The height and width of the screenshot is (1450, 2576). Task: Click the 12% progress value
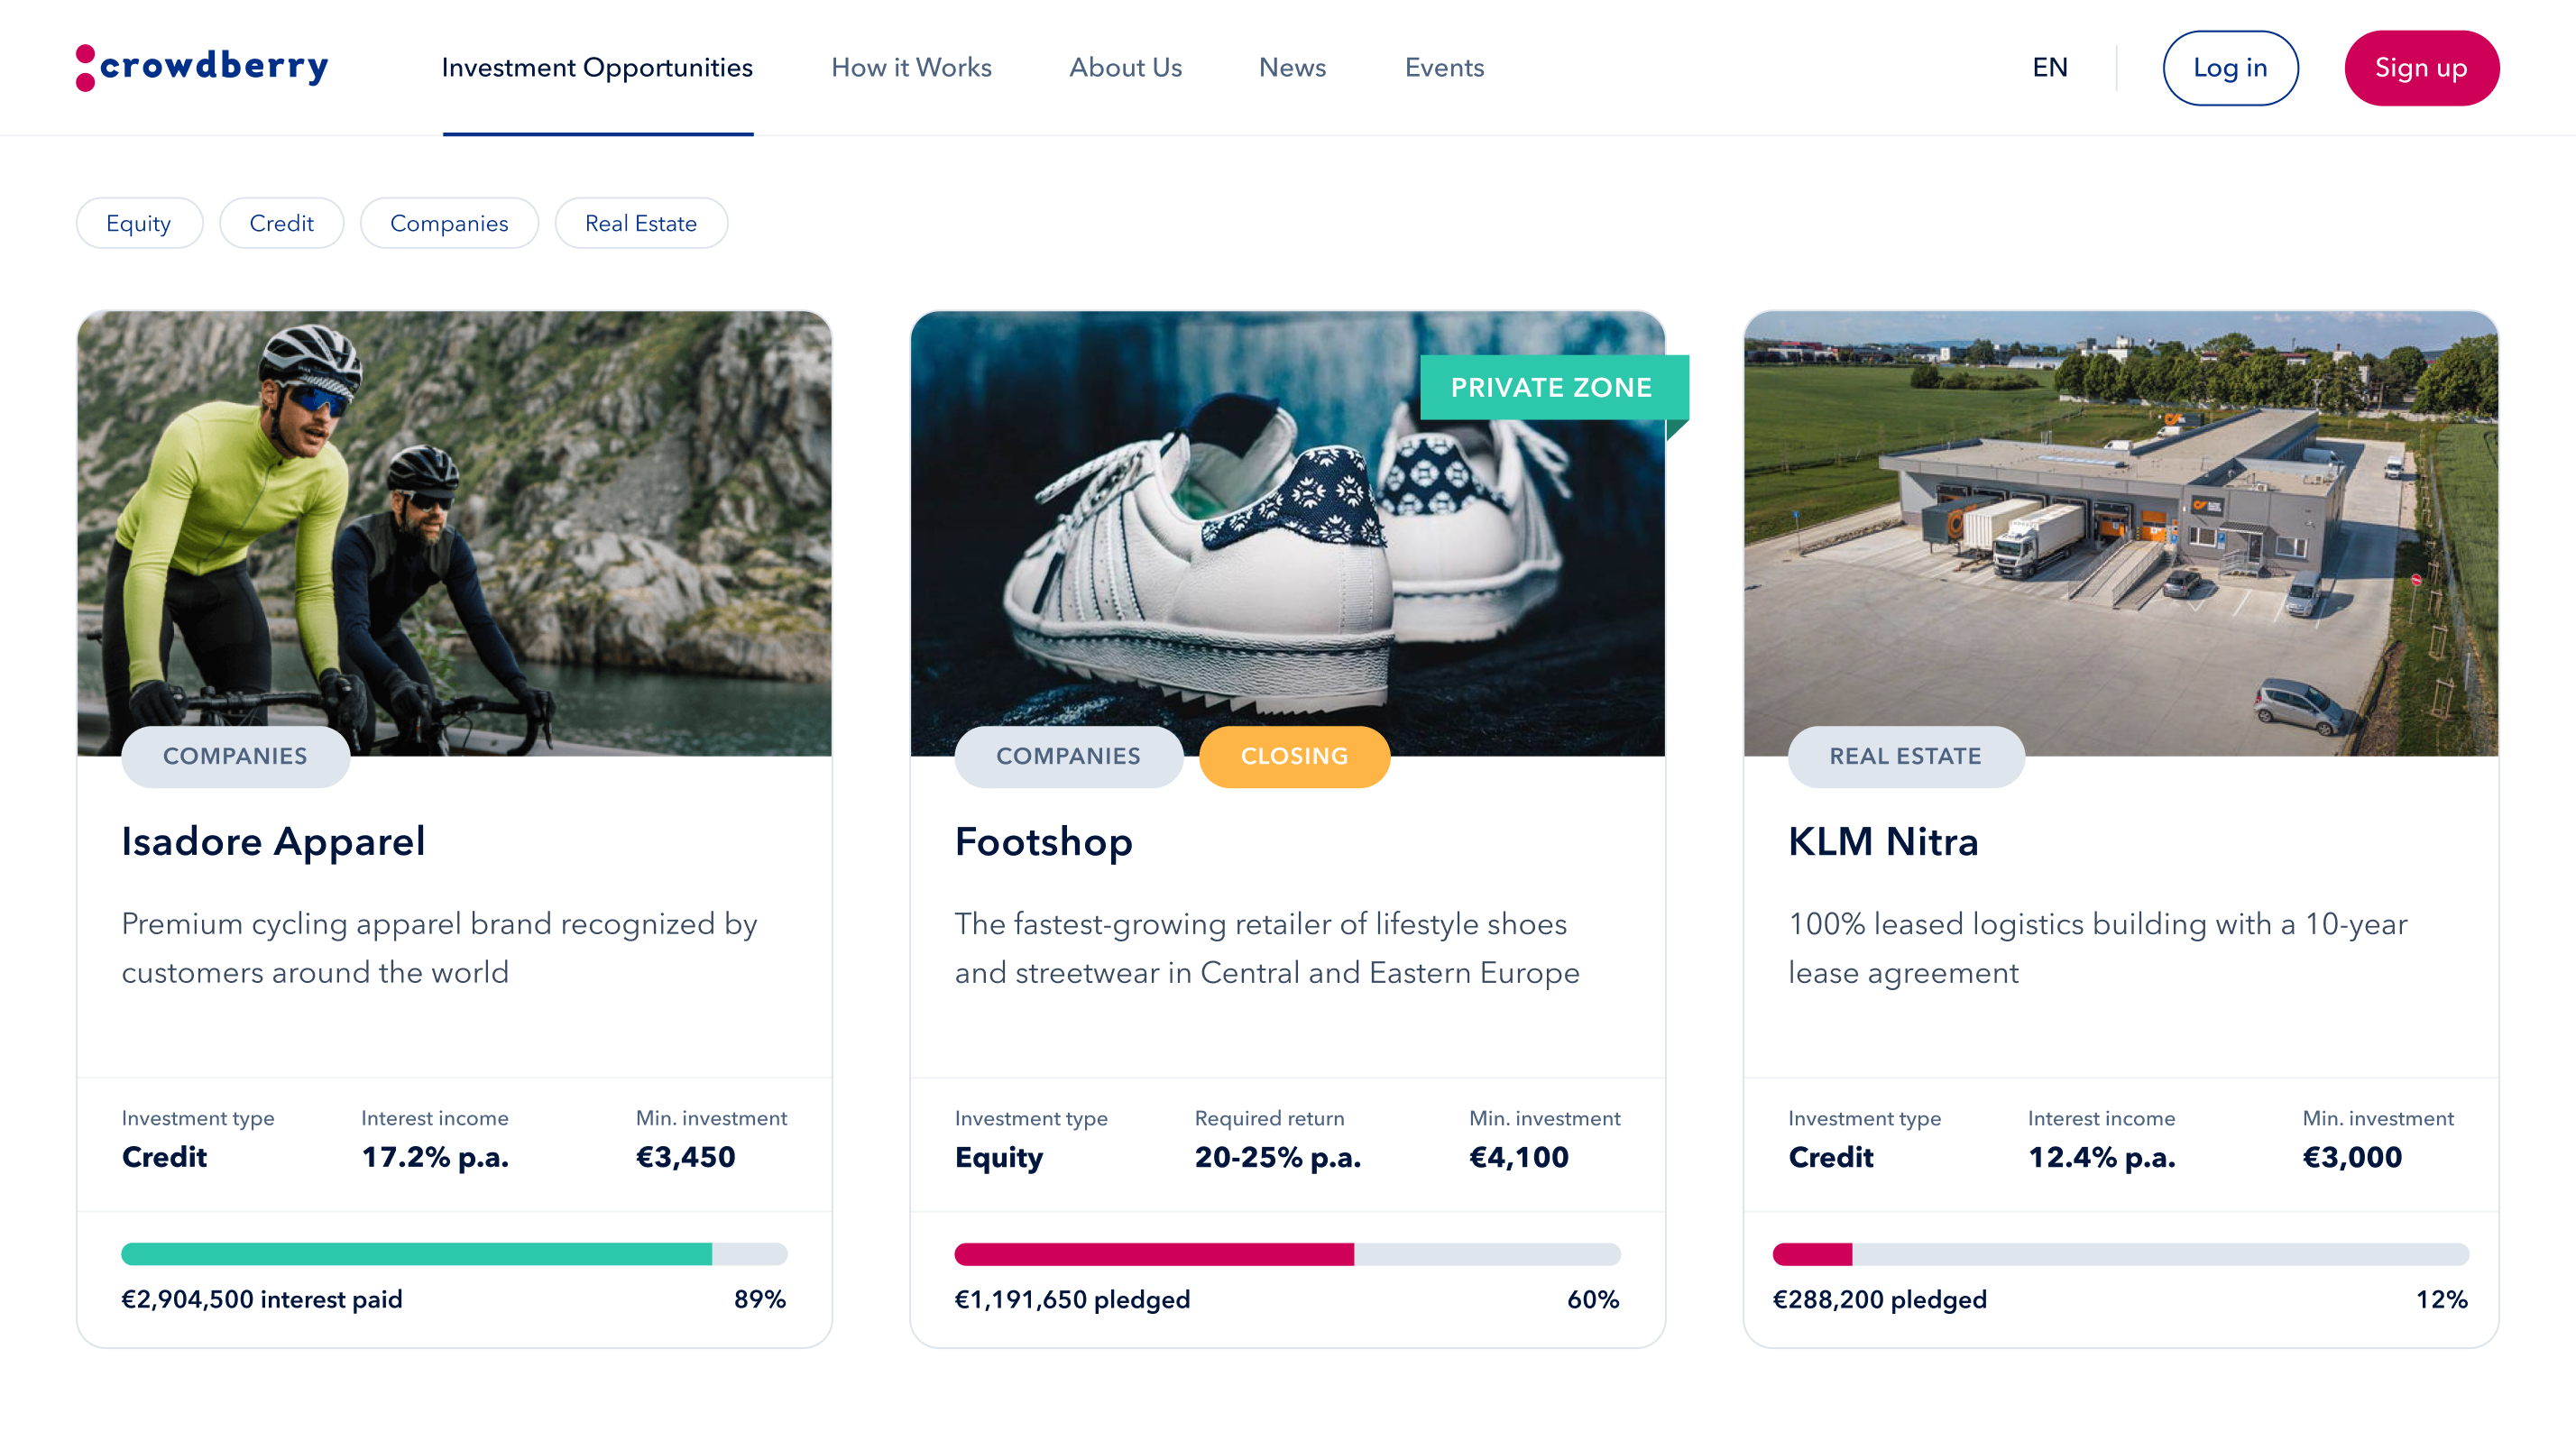click(x=2442, y=1299)
